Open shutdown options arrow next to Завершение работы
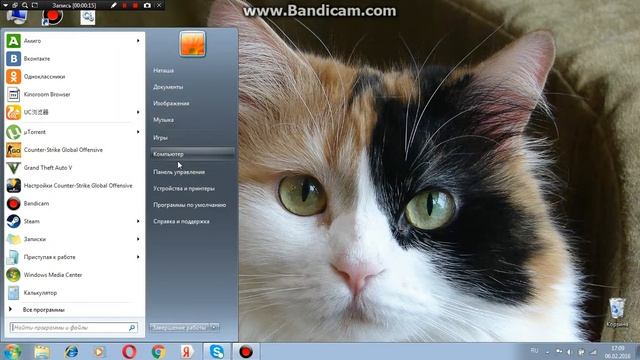Viewport: 640px width, 360px height. point(214,327)
